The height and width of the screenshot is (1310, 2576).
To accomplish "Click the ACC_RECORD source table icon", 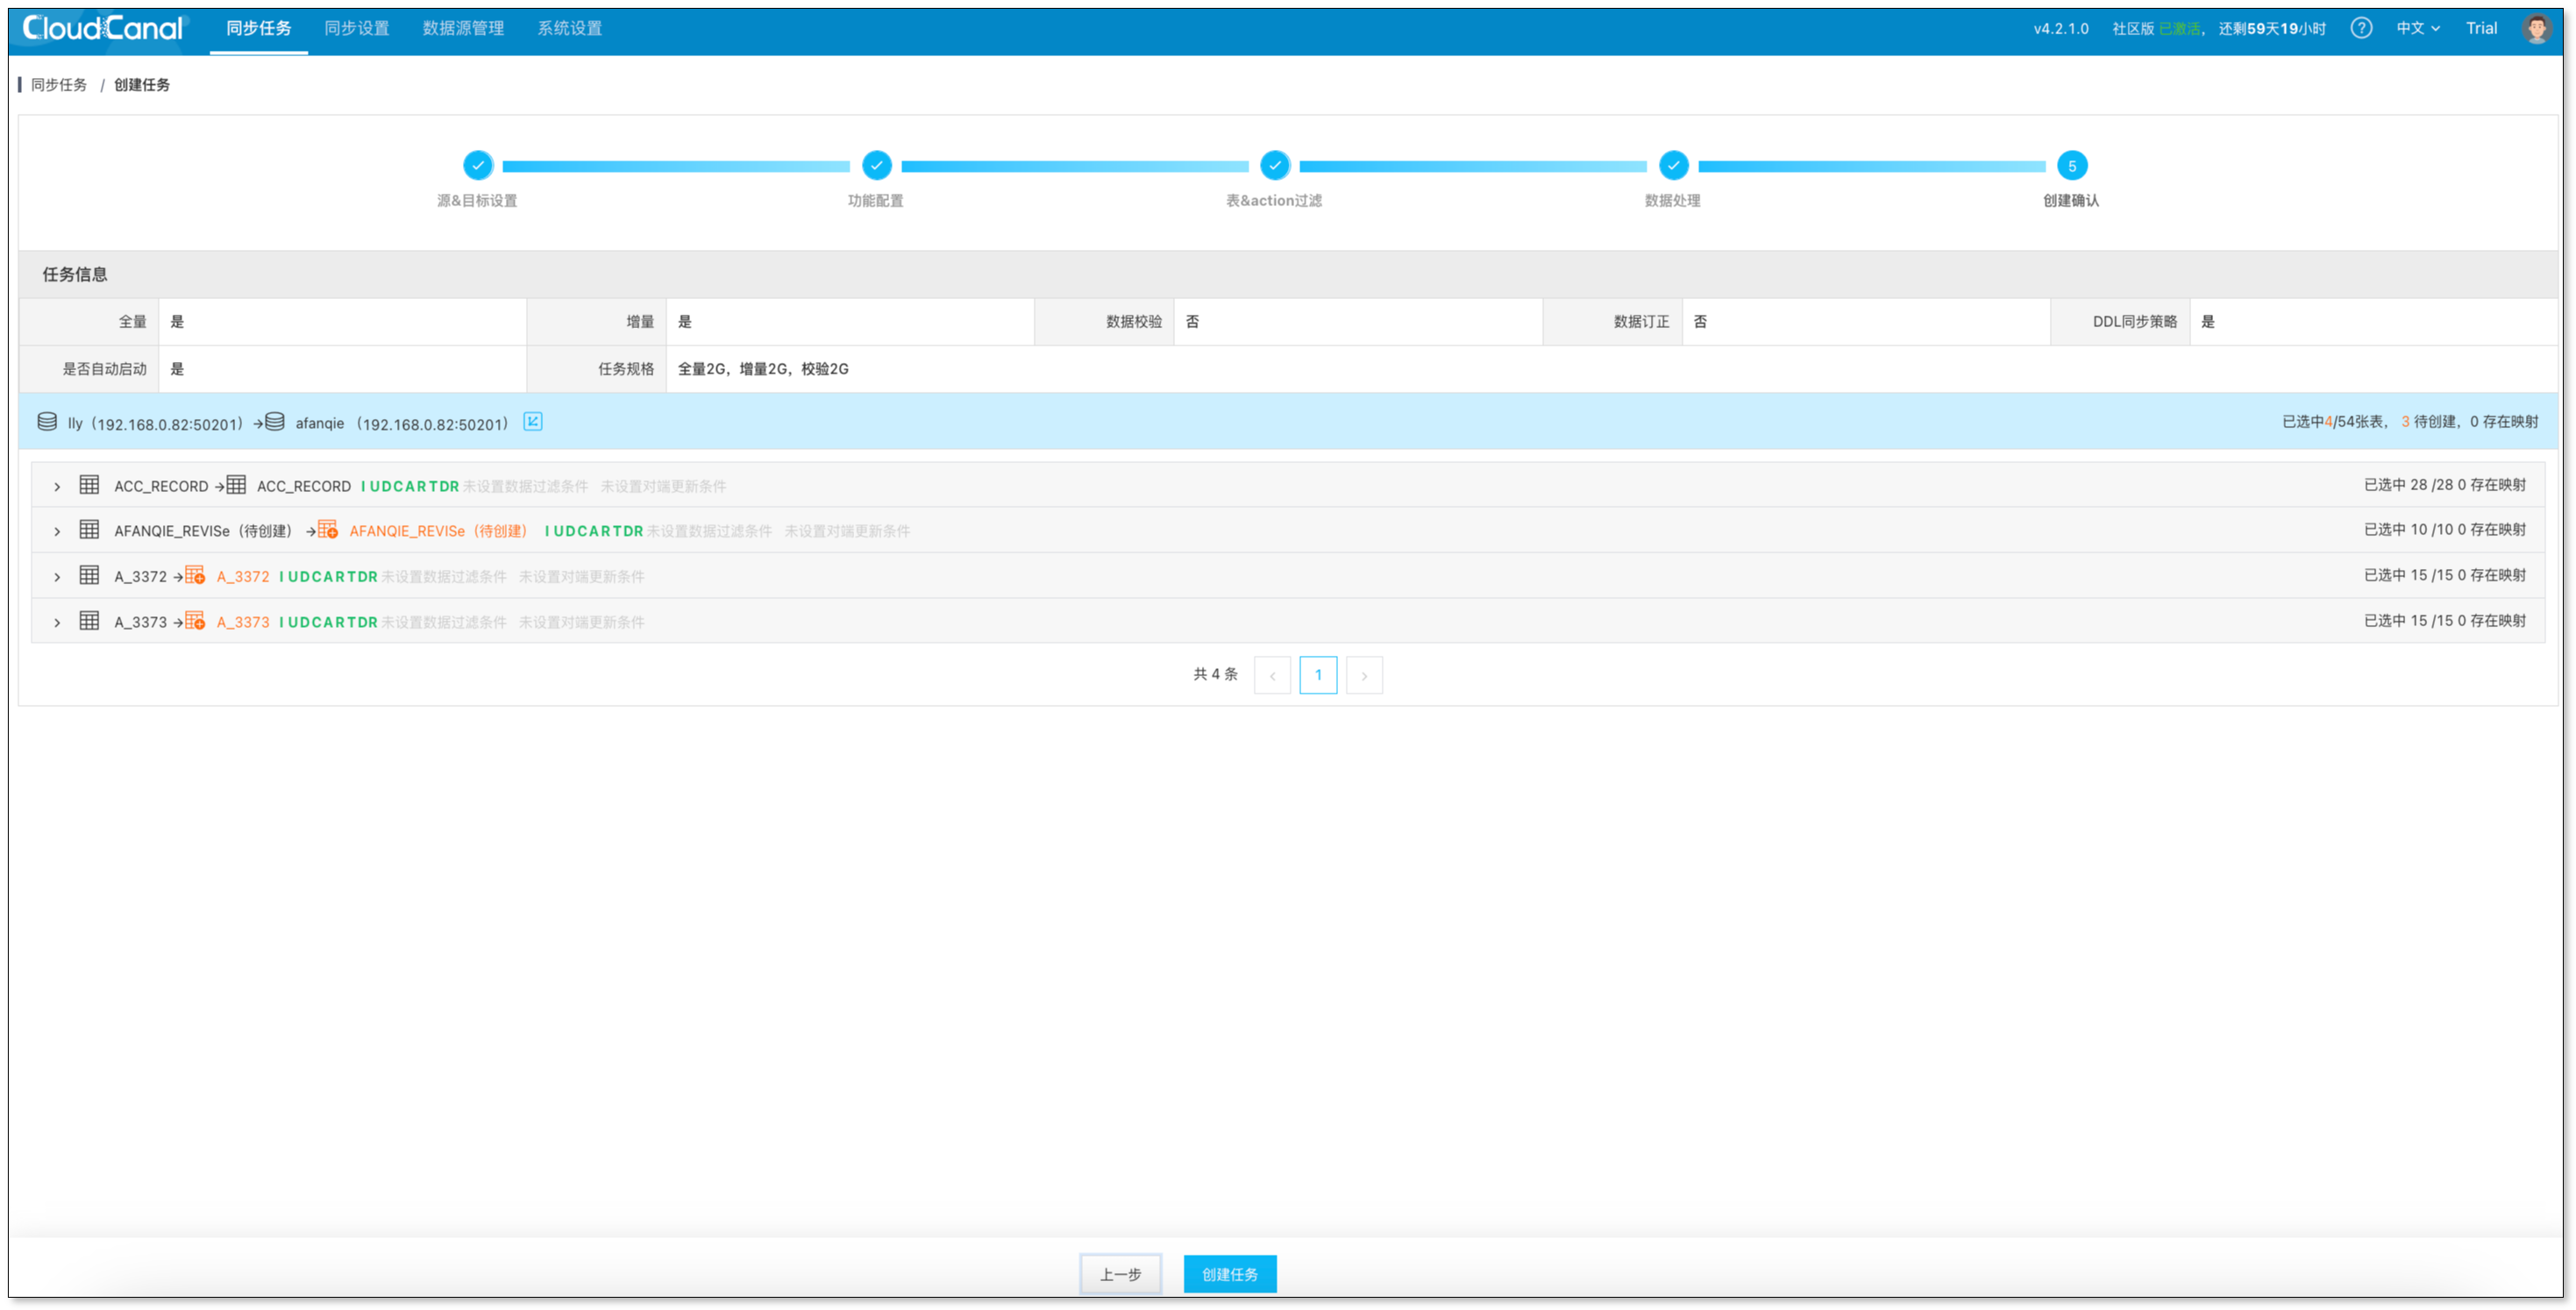I will (89, 485).
